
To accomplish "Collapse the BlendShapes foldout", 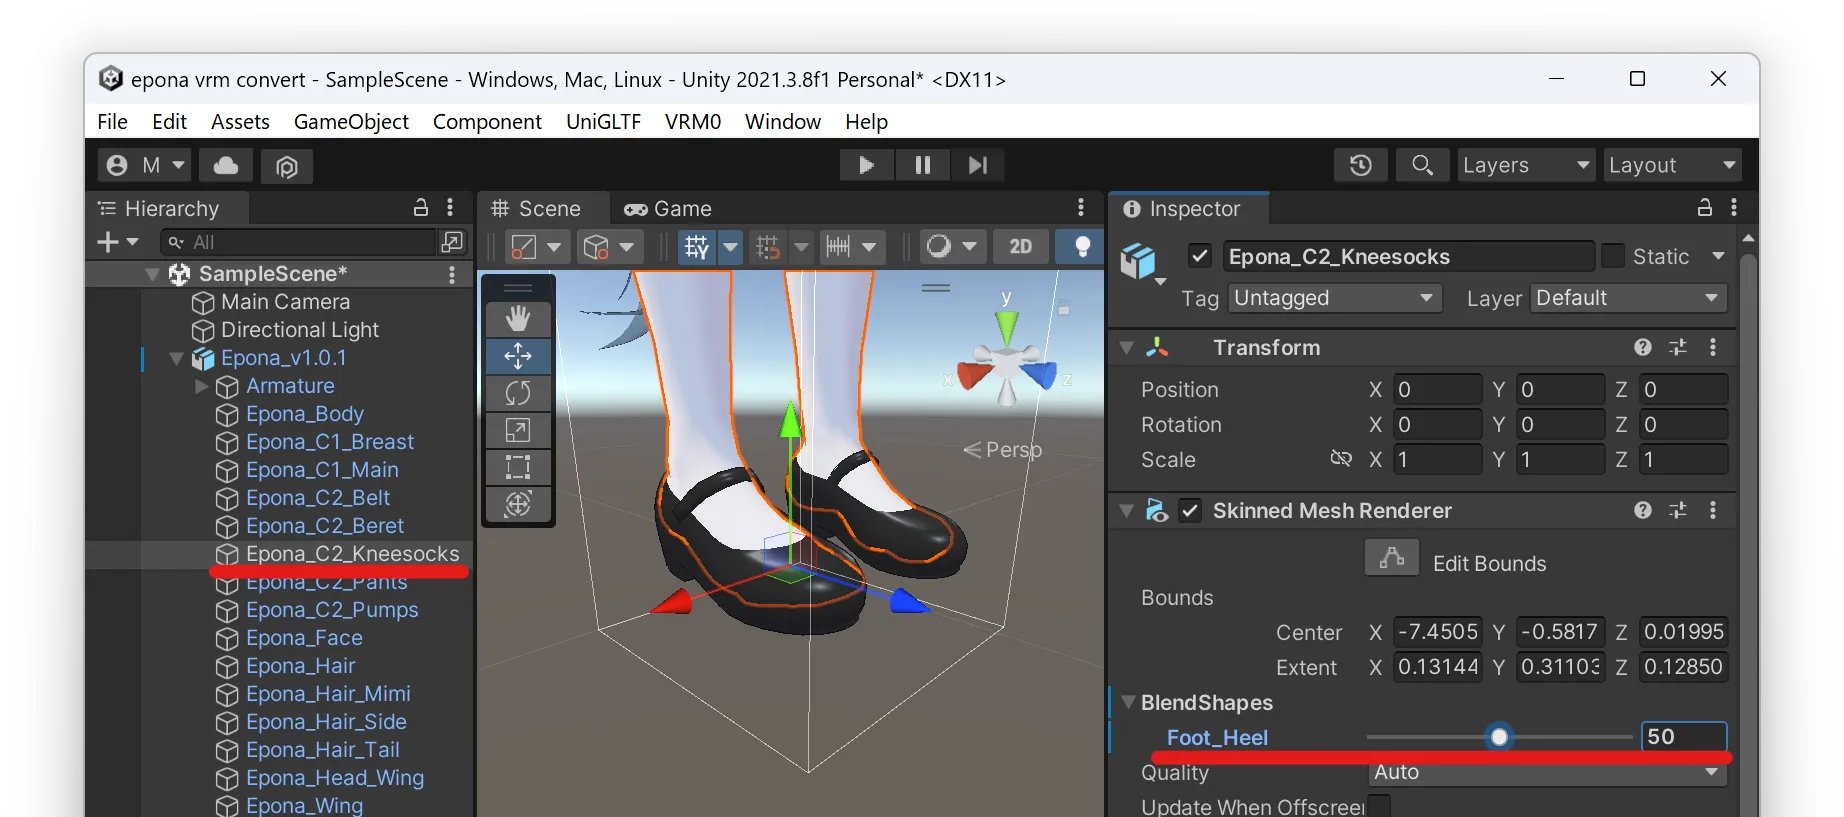I will coord(1128,702).
